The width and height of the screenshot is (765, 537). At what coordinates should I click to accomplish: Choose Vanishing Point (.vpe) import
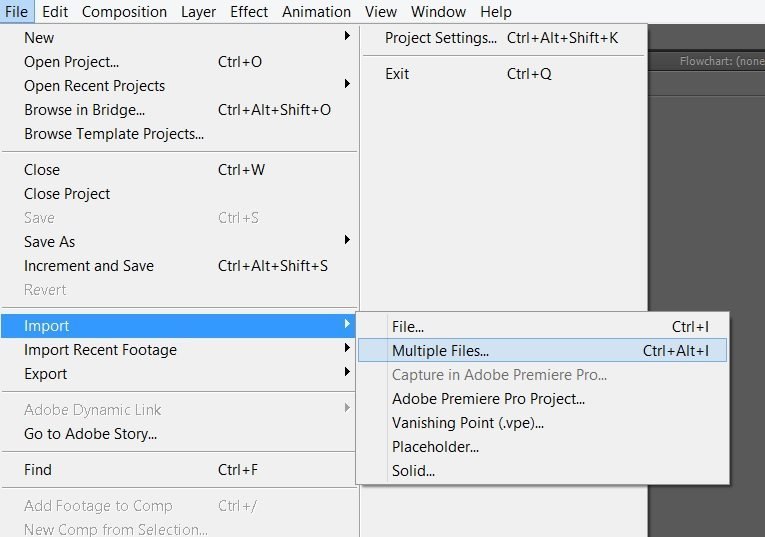(x=543, y=423)
